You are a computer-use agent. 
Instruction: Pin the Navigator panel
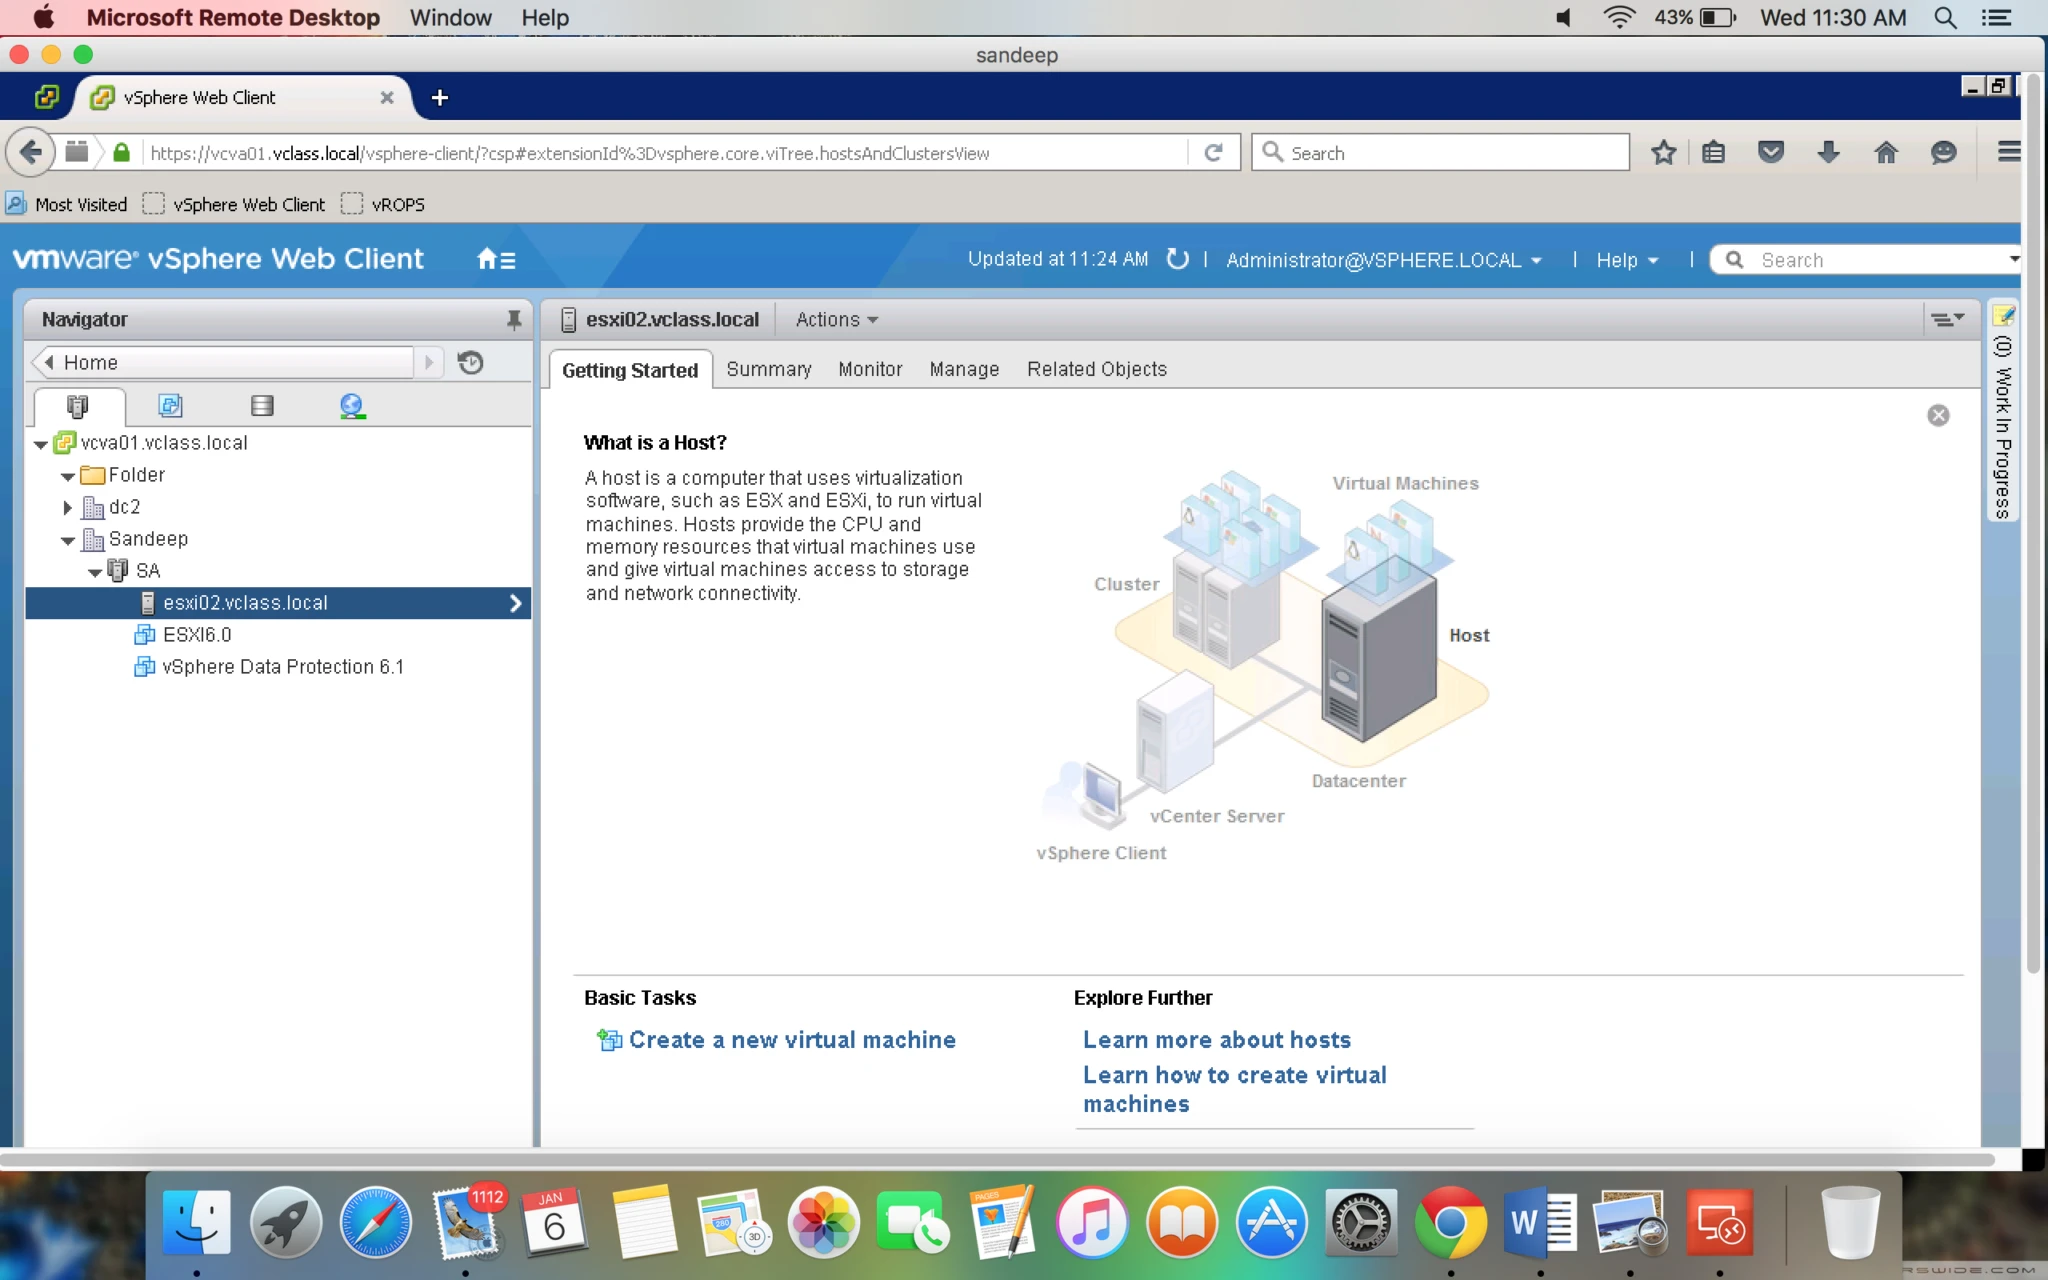[514, 320]
